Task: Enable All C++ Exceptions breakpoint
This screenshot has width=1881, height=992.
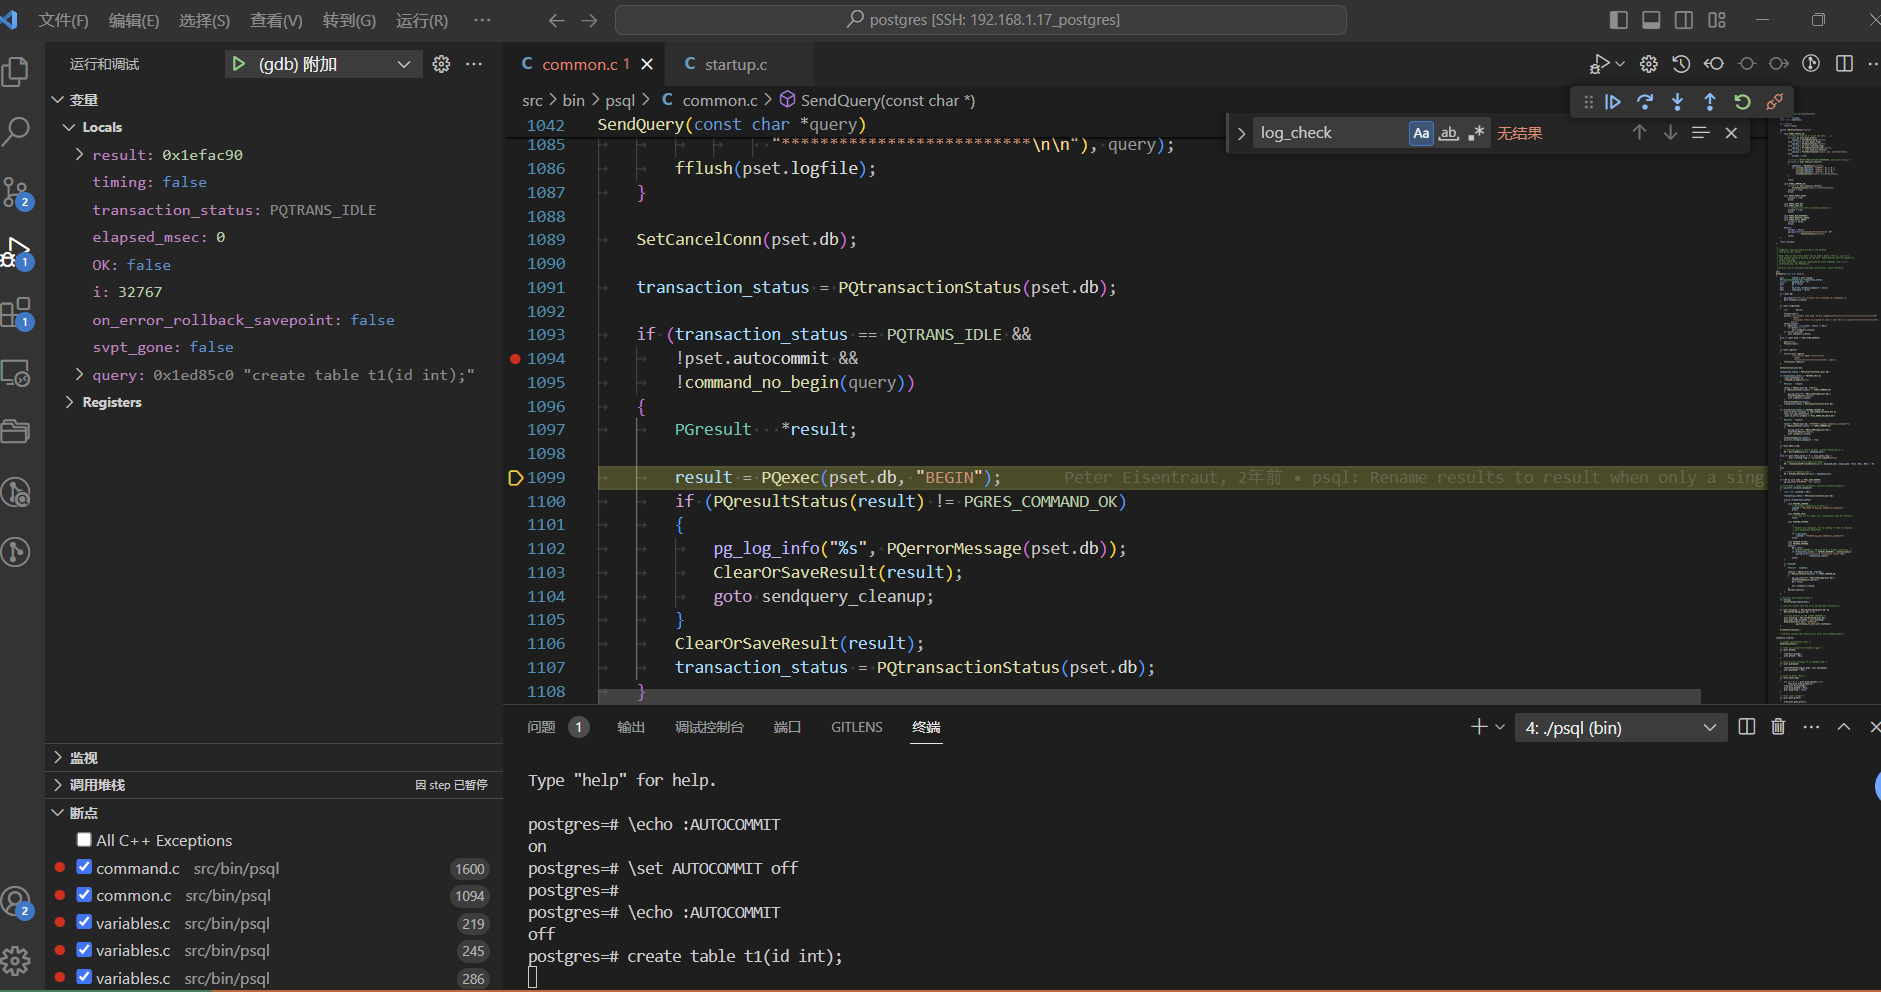Action: (85, 840)
